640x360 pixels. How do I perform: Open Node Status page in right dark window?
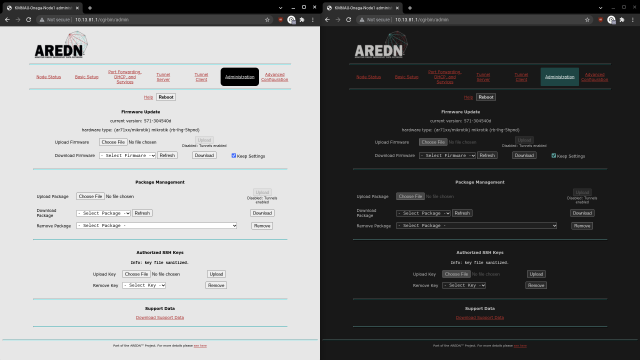tap(368, 77)
